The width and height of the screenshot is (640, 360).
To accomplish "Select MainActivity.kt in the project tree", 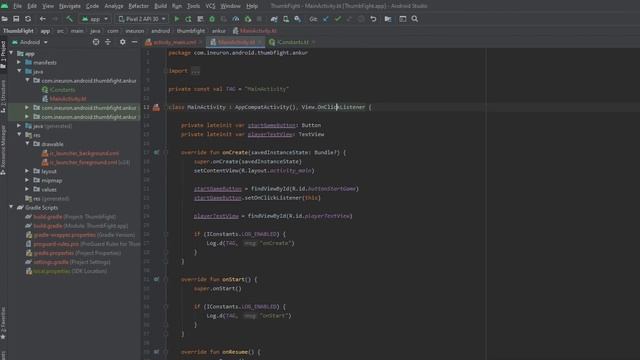I will point(68,99).
